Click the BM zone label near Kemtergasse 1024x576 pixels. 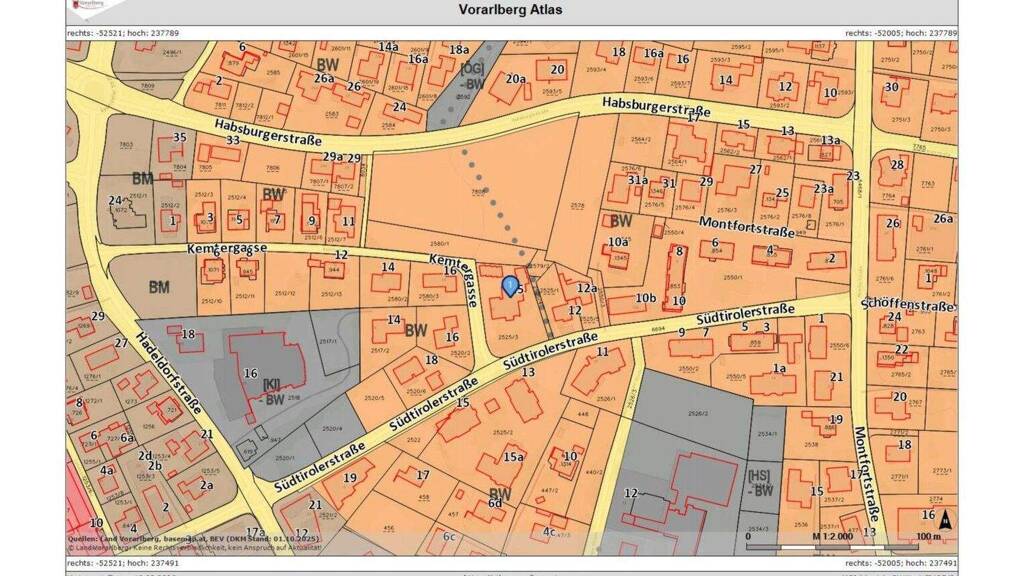[x=159, y=287]
